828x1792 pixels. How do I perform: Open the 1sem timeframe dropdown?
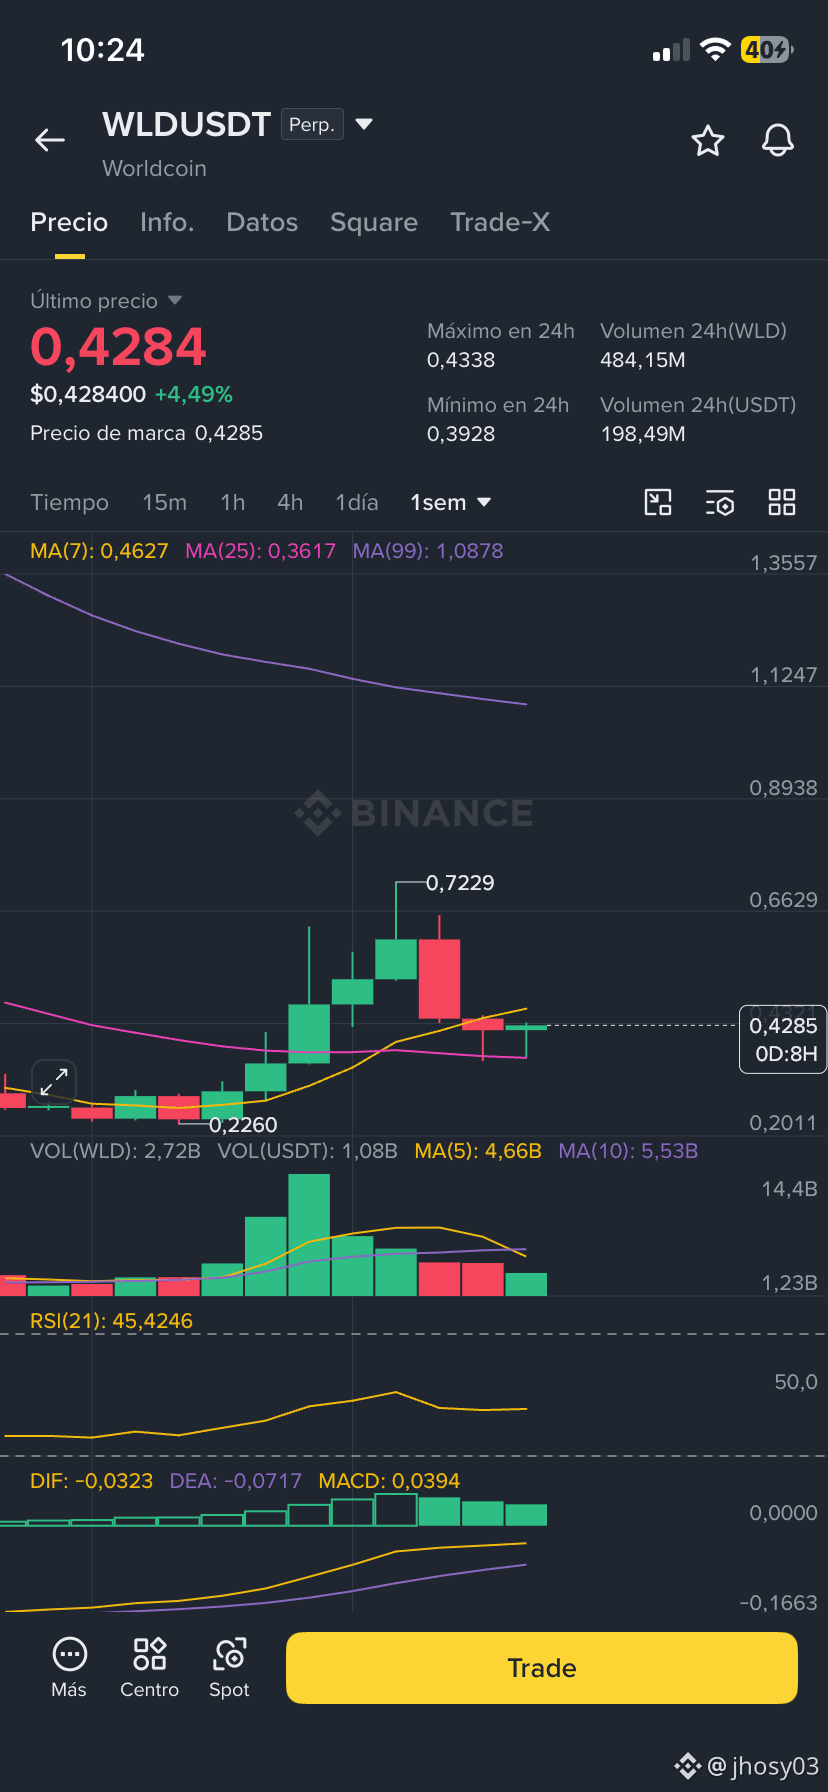(451, 502)
